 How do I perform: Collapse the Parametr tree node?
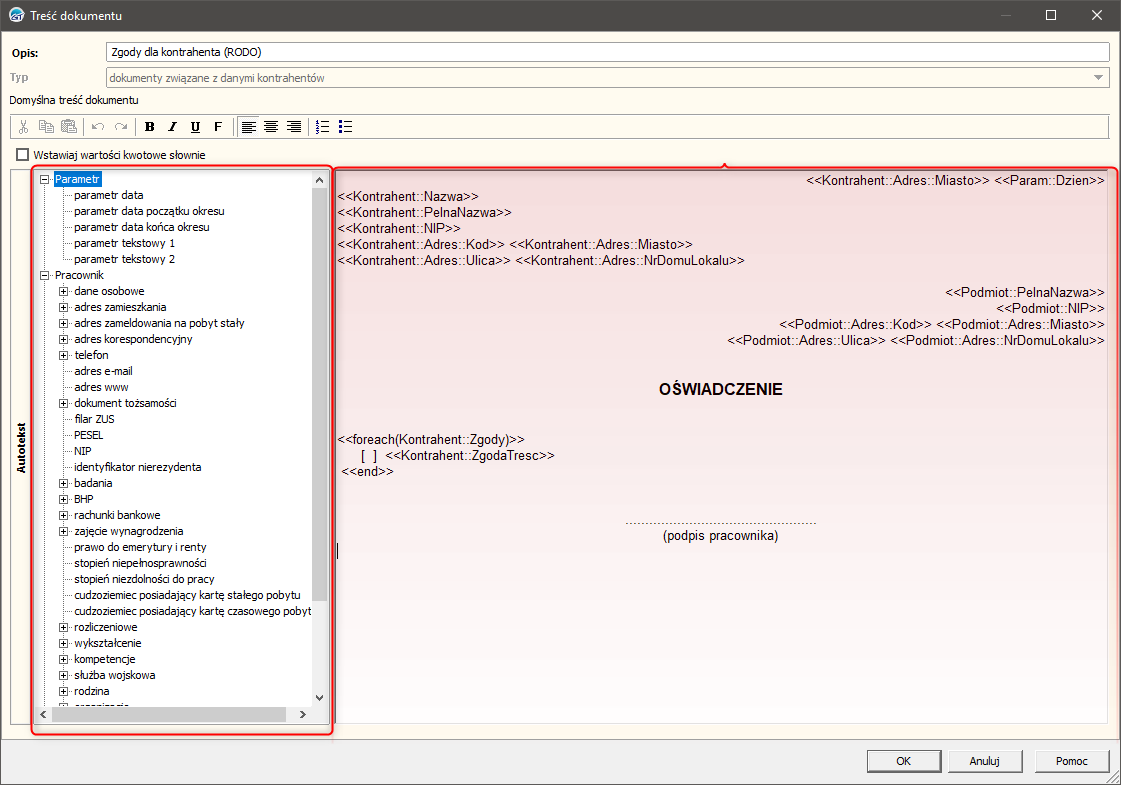[44, 179]
